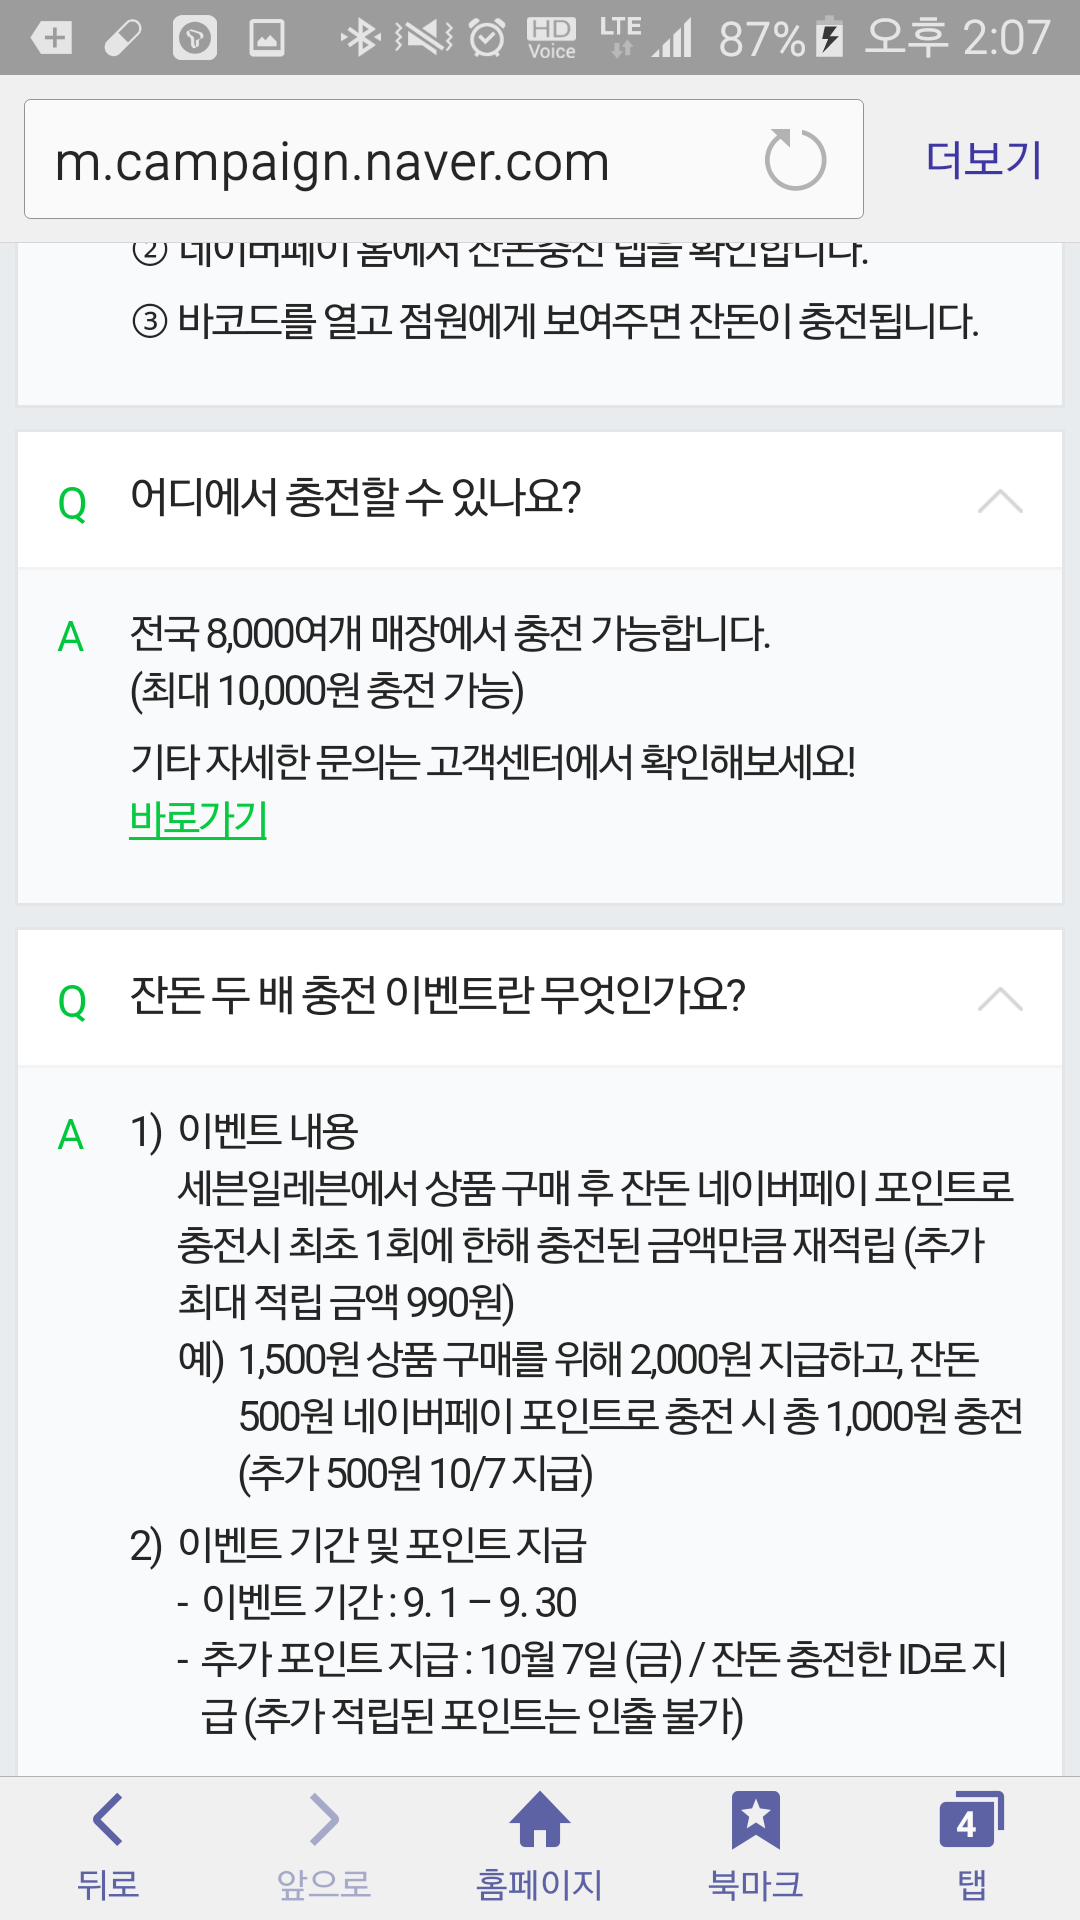Image resolution: width=1080 pixels, height=1920 pixels.
Task: Tap the back arrow (뒤로) icon
Action: (x=108, y=1819)
